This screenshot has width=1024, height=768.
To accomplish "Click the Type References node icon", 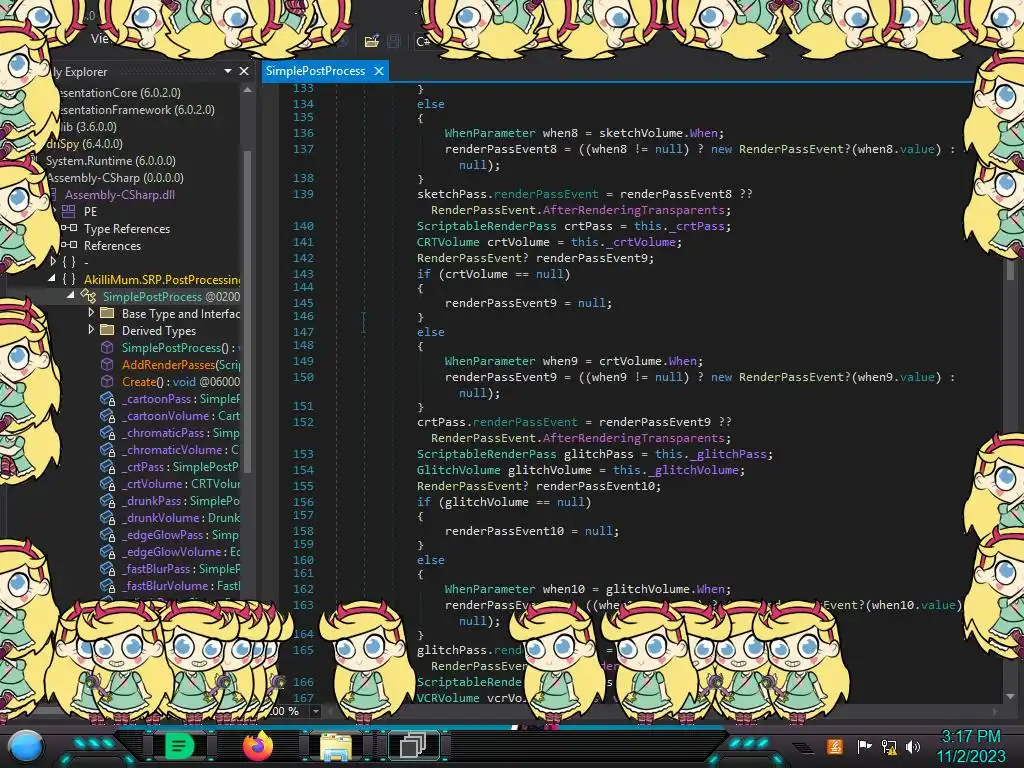I will pos(69,228).
